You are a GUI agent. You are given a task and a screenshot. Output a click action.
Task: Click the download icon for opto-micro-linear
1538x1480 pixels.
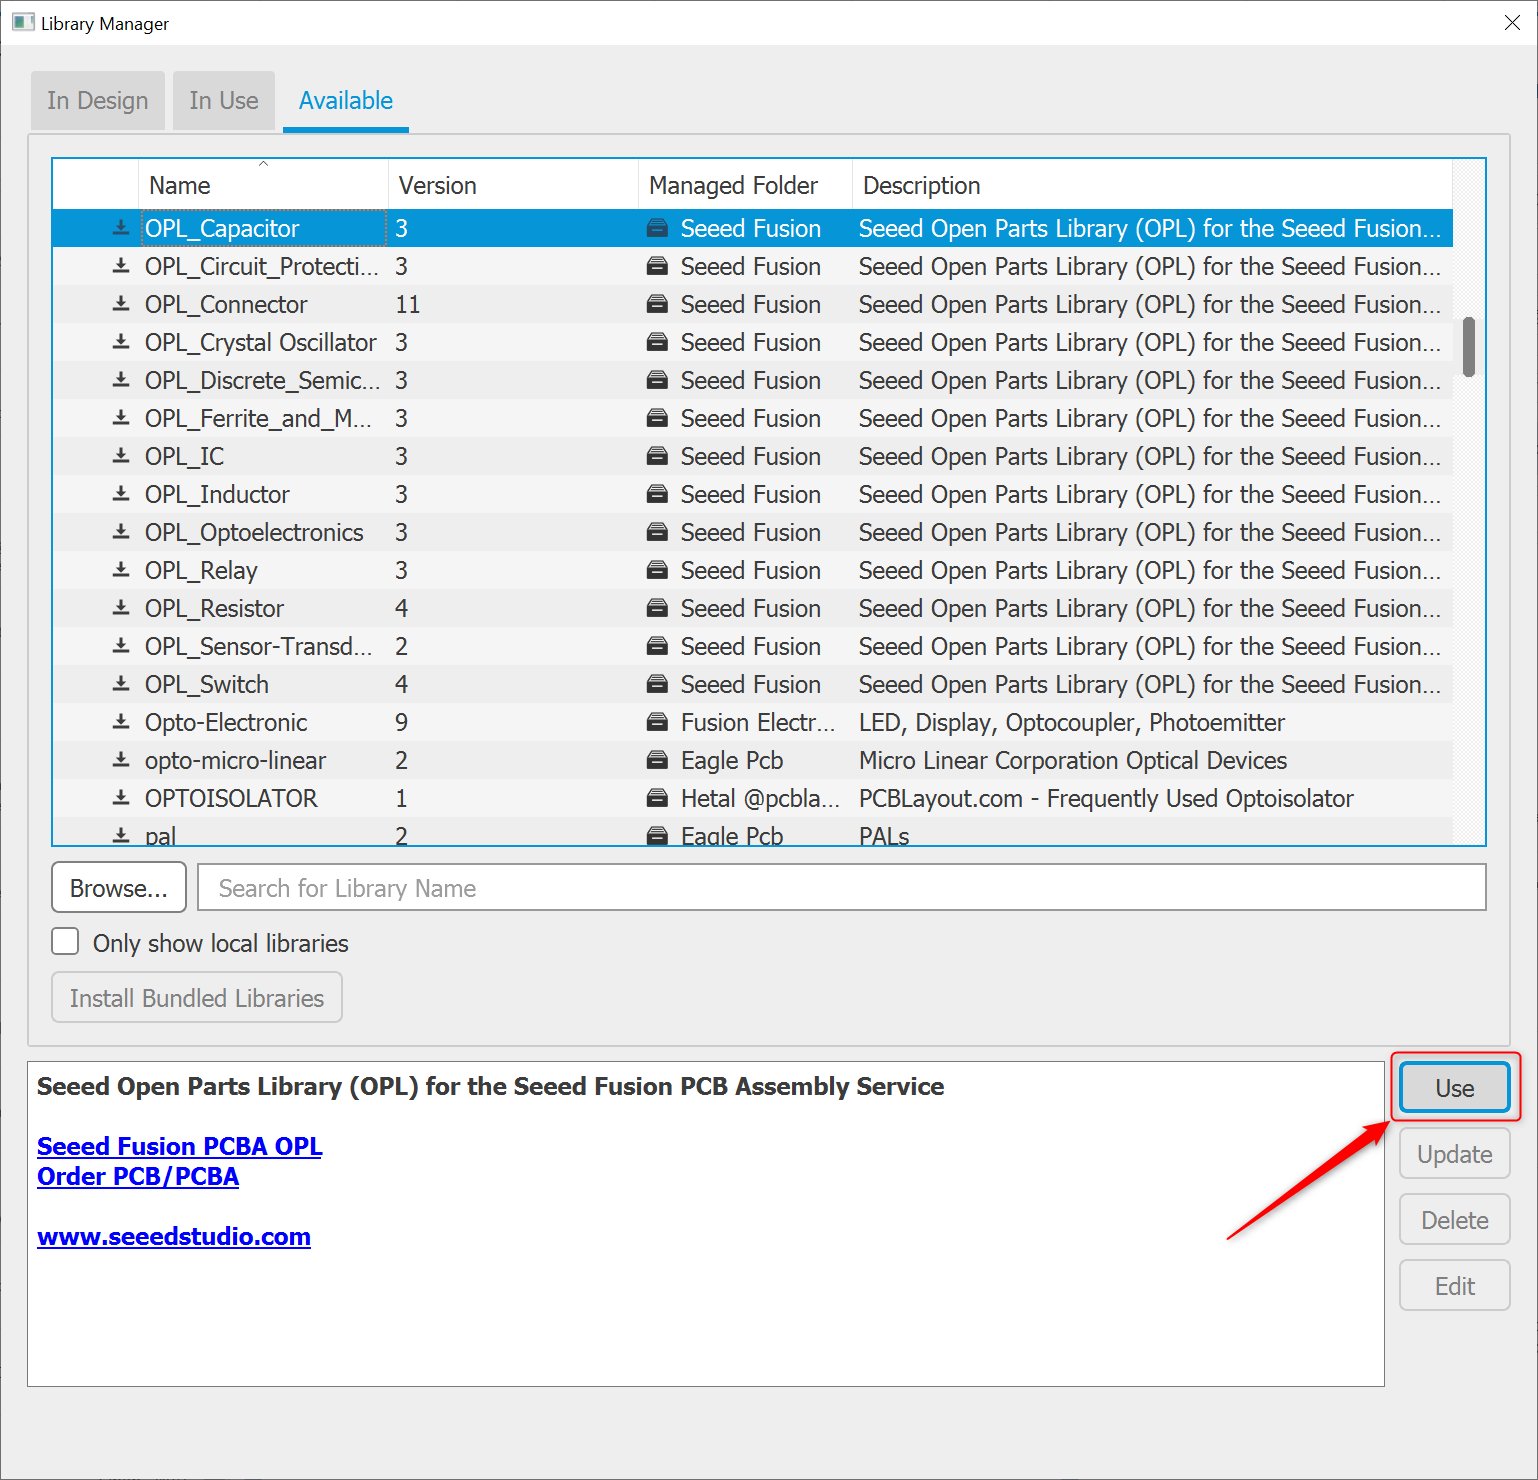[x=121, y=760]
